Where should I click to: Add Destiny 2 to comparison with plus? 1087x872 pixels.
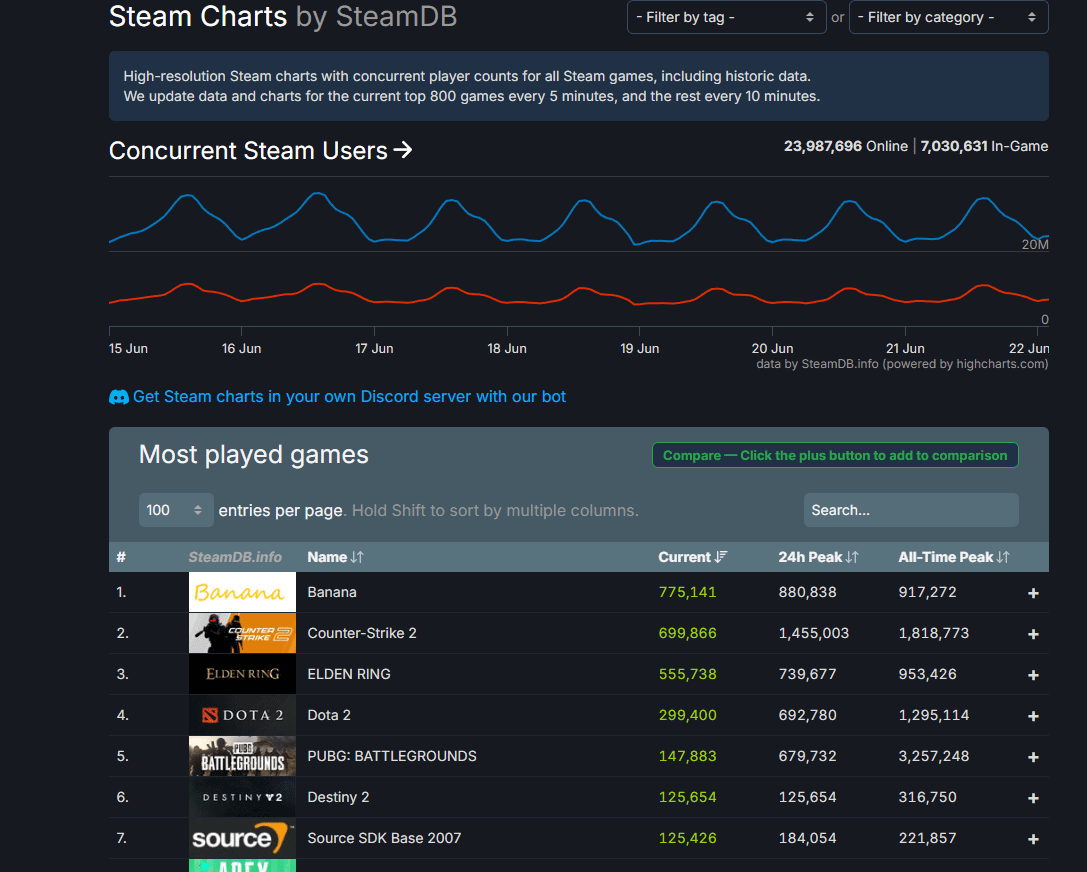[x=1033, y=798]
